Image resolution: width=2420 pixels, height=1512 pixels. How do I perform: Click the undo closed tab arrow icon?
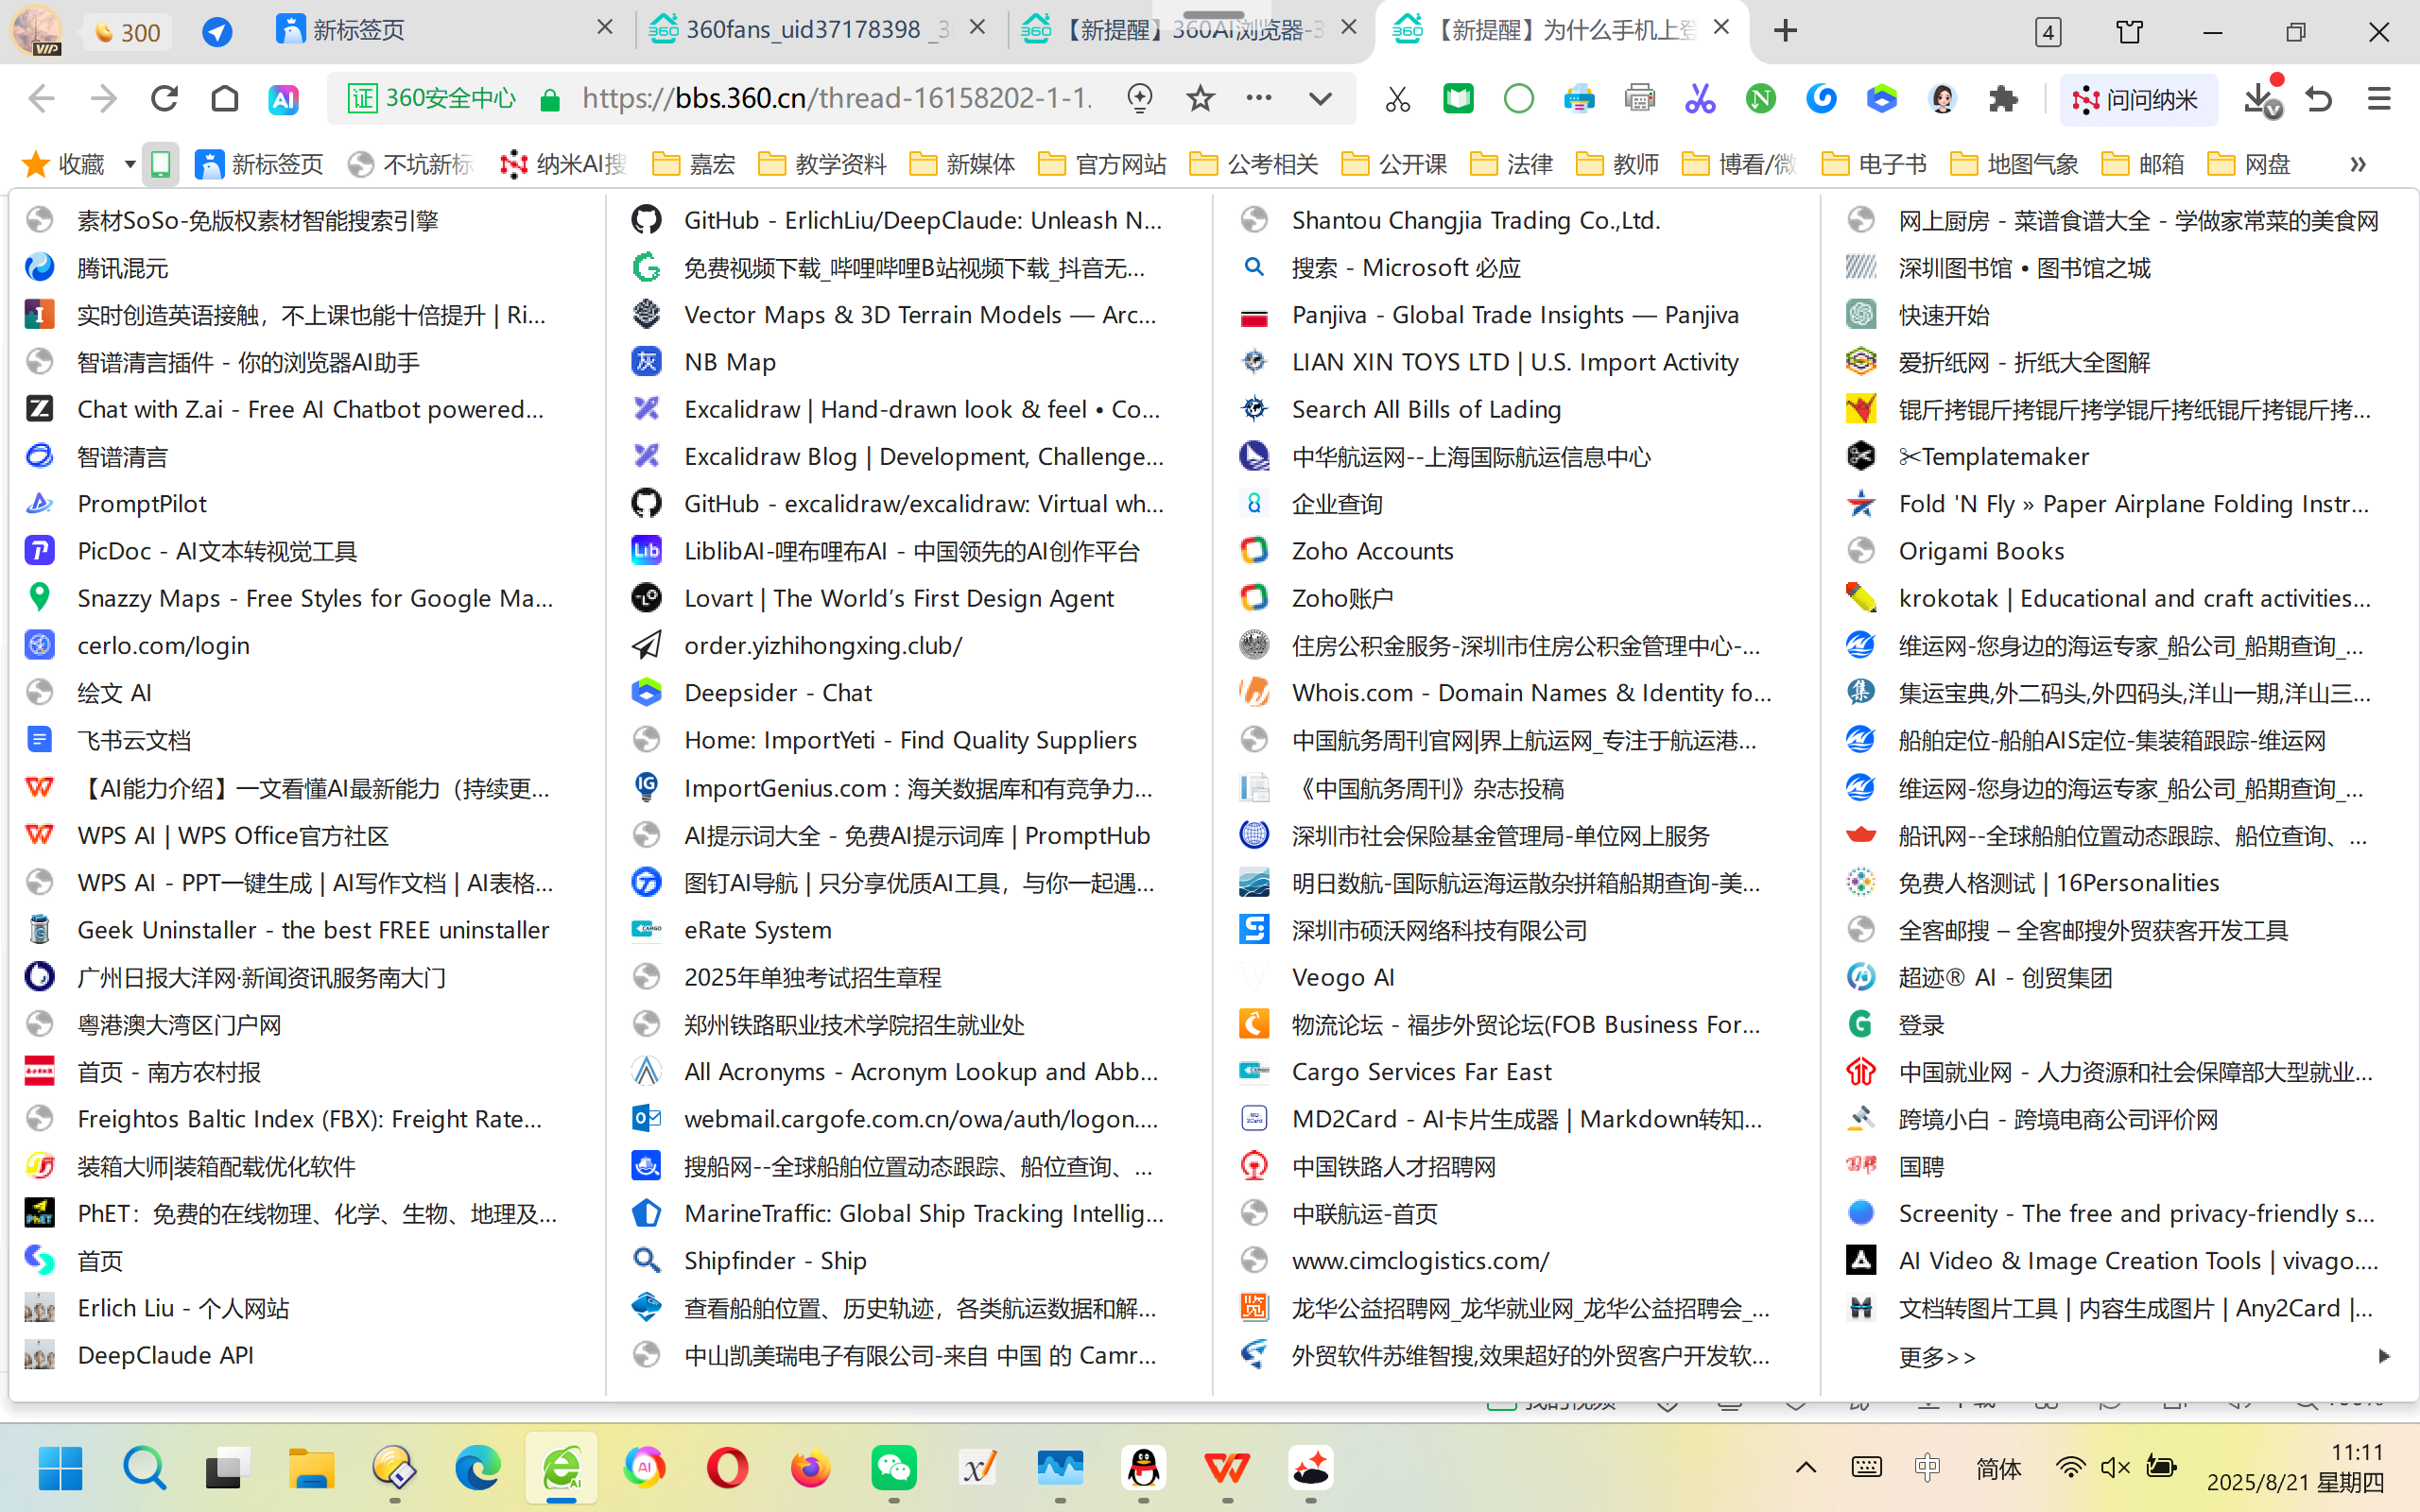(x=2319, y=99)
